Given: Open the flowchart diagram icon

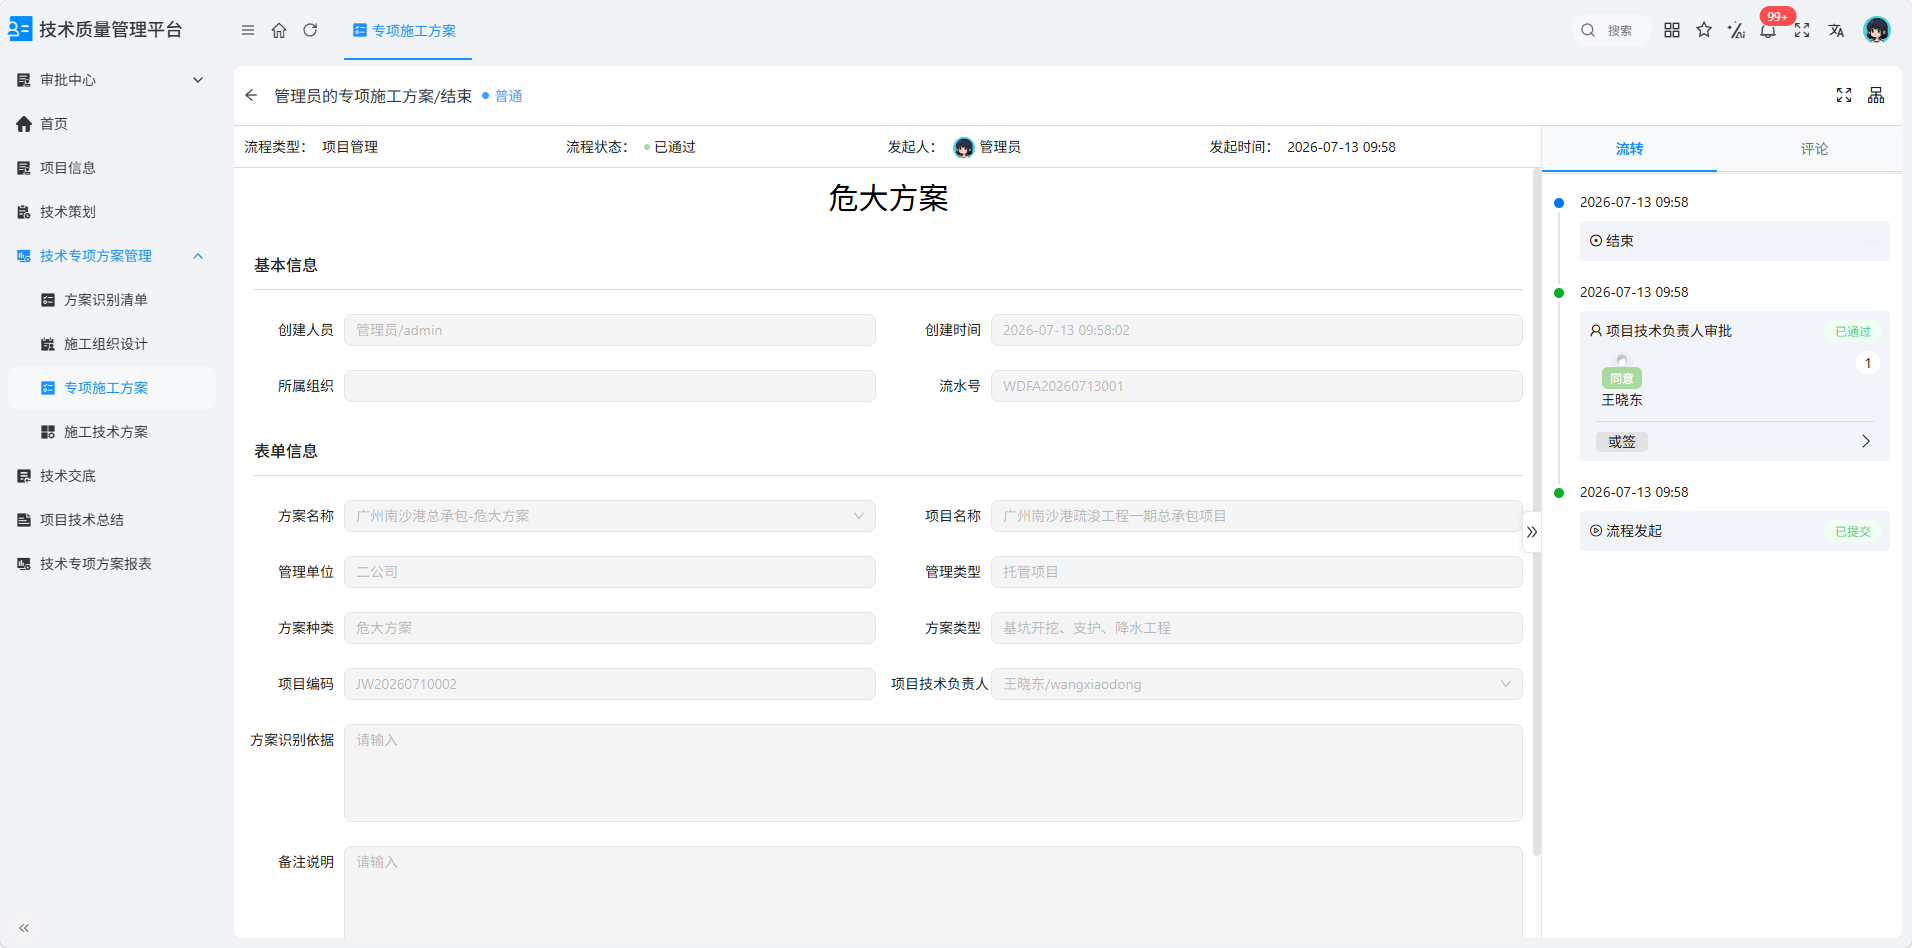Looking at the screenshot, I should (x=1876, y=95).
